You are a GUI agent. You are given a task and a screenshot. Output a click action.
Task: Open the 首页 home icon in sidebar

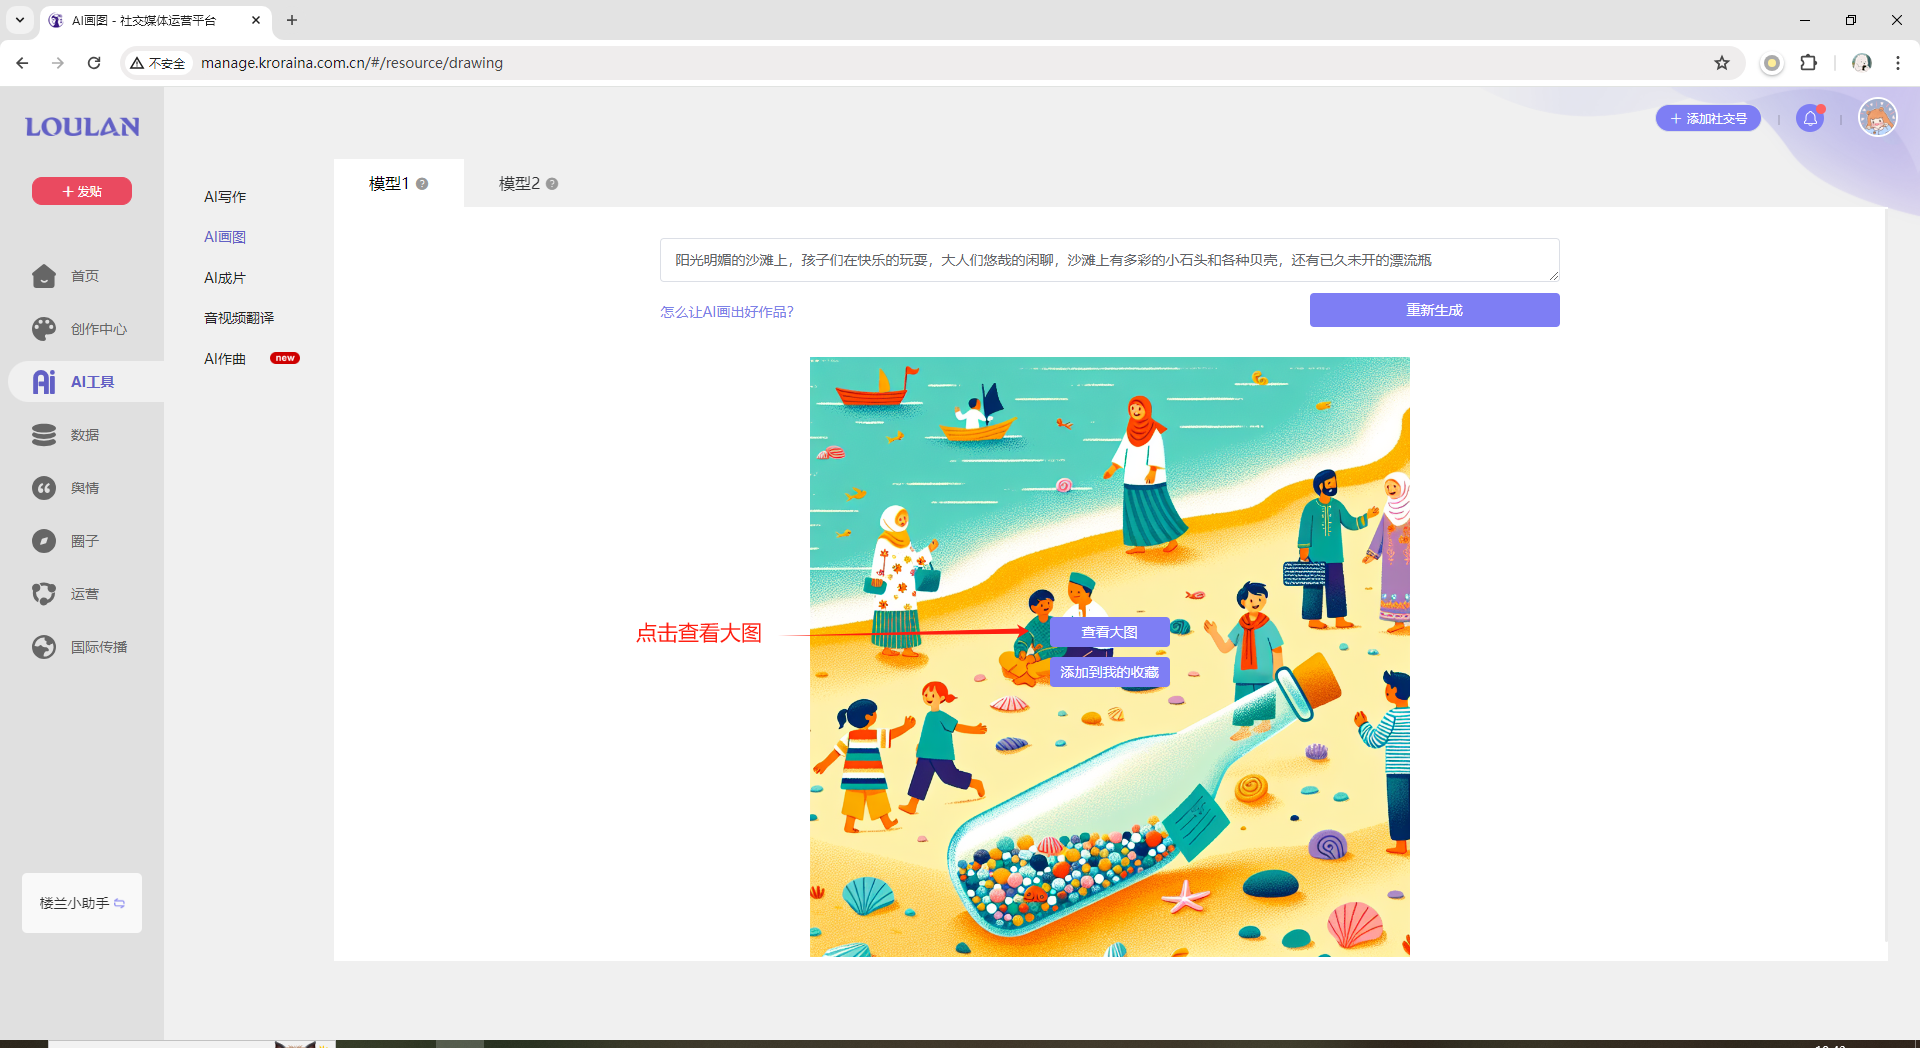tap(44, 276)
